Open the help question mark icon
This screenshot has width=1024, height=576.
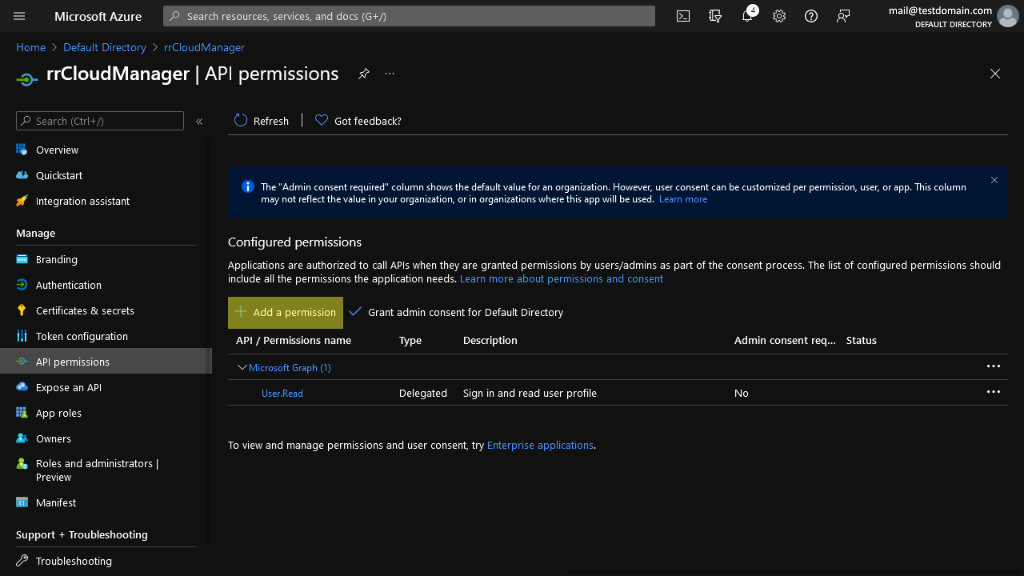(x=811, y=16)
